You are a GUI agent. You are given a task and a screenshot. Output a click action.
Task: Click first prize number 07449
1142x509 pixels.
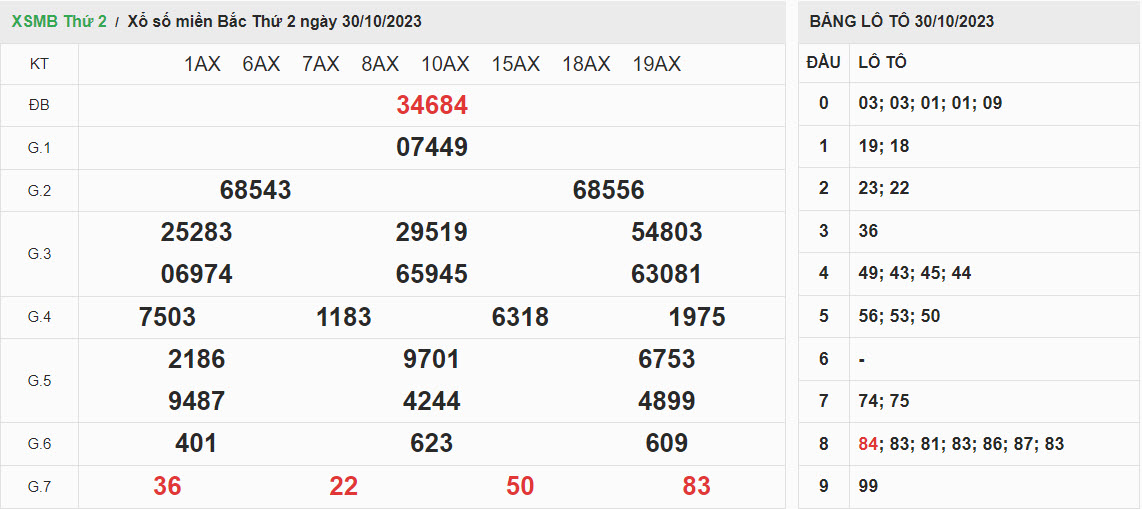pyautogui.click(x=432, y=148)
